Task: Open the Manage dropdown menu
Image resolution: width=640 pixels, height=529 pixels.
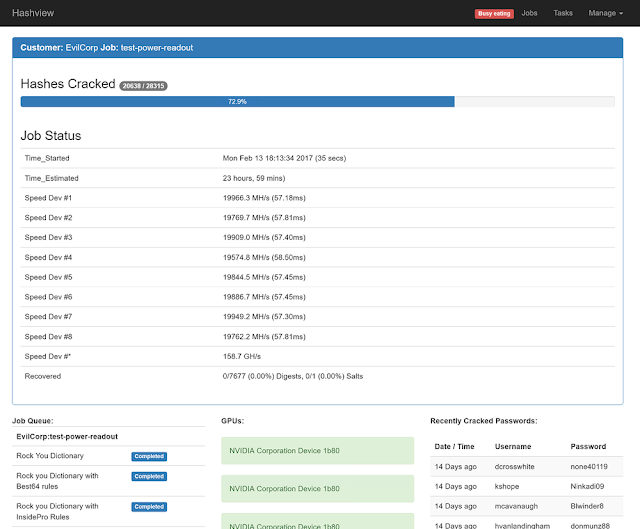Action: coord(605,13)
